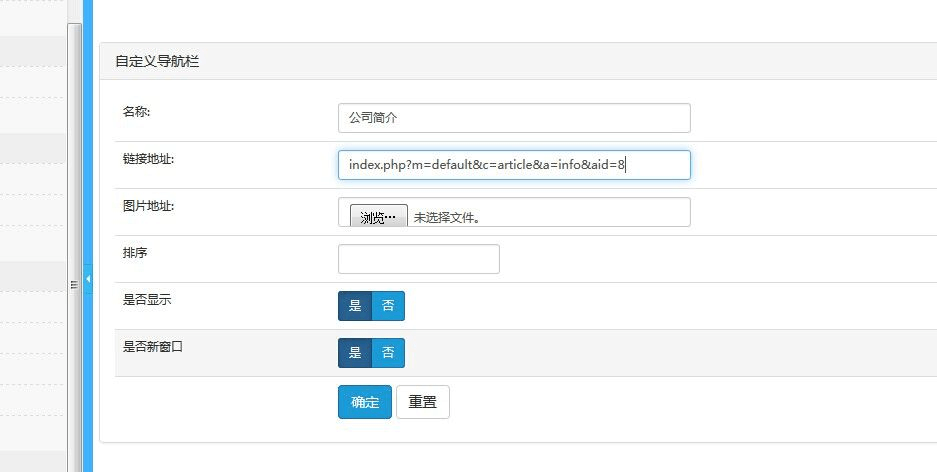Focus the 排序 sort order field
The height and width of the screenshot is (472, 937).
click(x=418, y=259)
